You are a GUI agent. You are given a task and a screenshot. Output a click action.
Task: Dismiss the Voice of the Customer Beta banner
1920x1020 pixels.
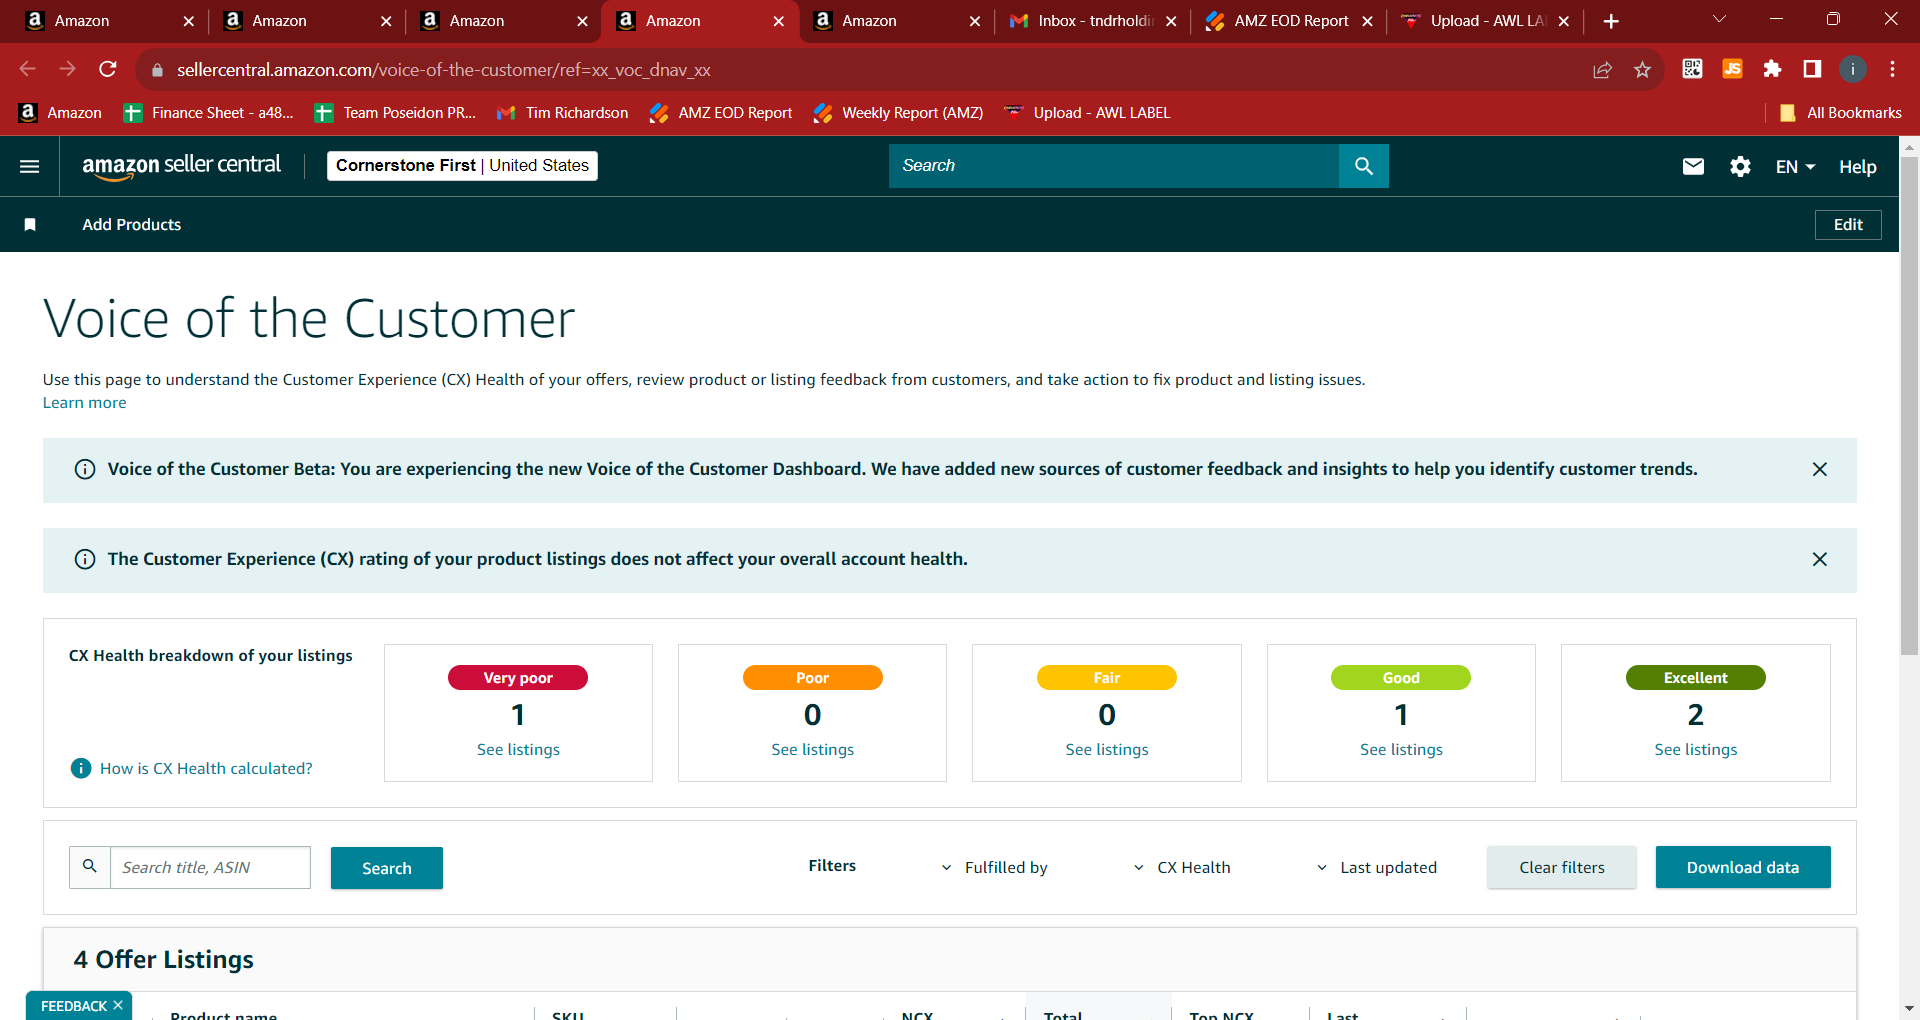click(x=1820, y=469)
